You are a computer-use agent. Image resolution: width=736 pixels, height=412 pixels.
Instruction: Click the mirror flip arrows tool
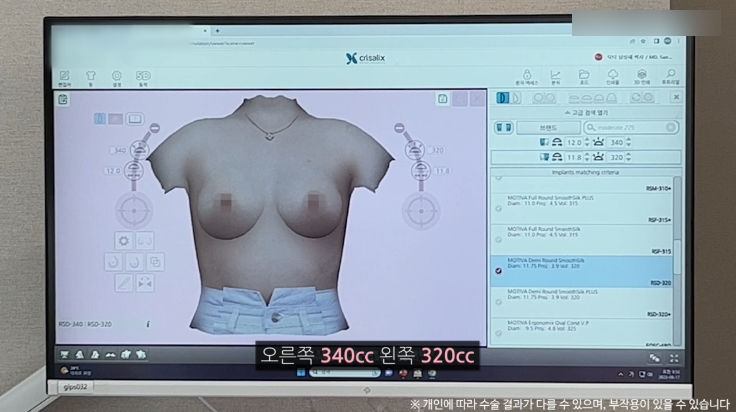(145, 283)
